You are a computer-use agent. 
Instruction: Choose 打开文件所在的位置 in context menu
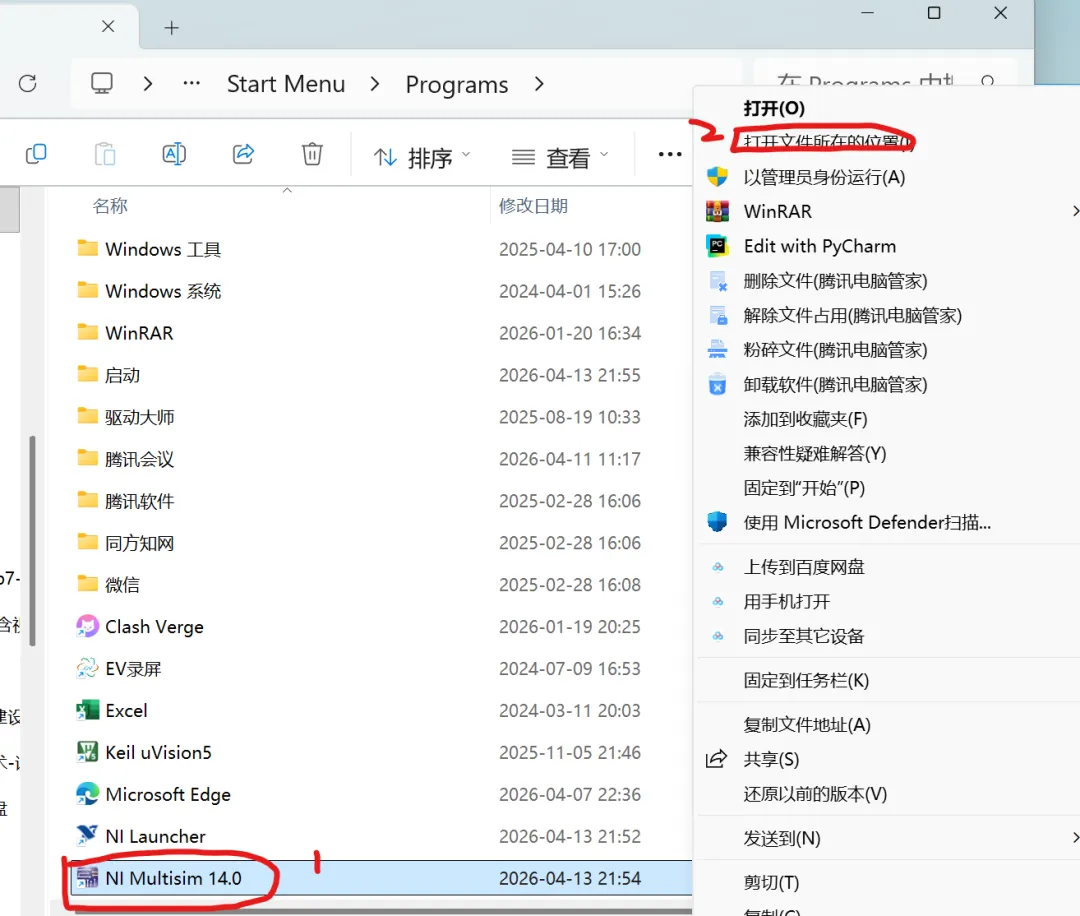pyautogui.click(x=829, y=142)
